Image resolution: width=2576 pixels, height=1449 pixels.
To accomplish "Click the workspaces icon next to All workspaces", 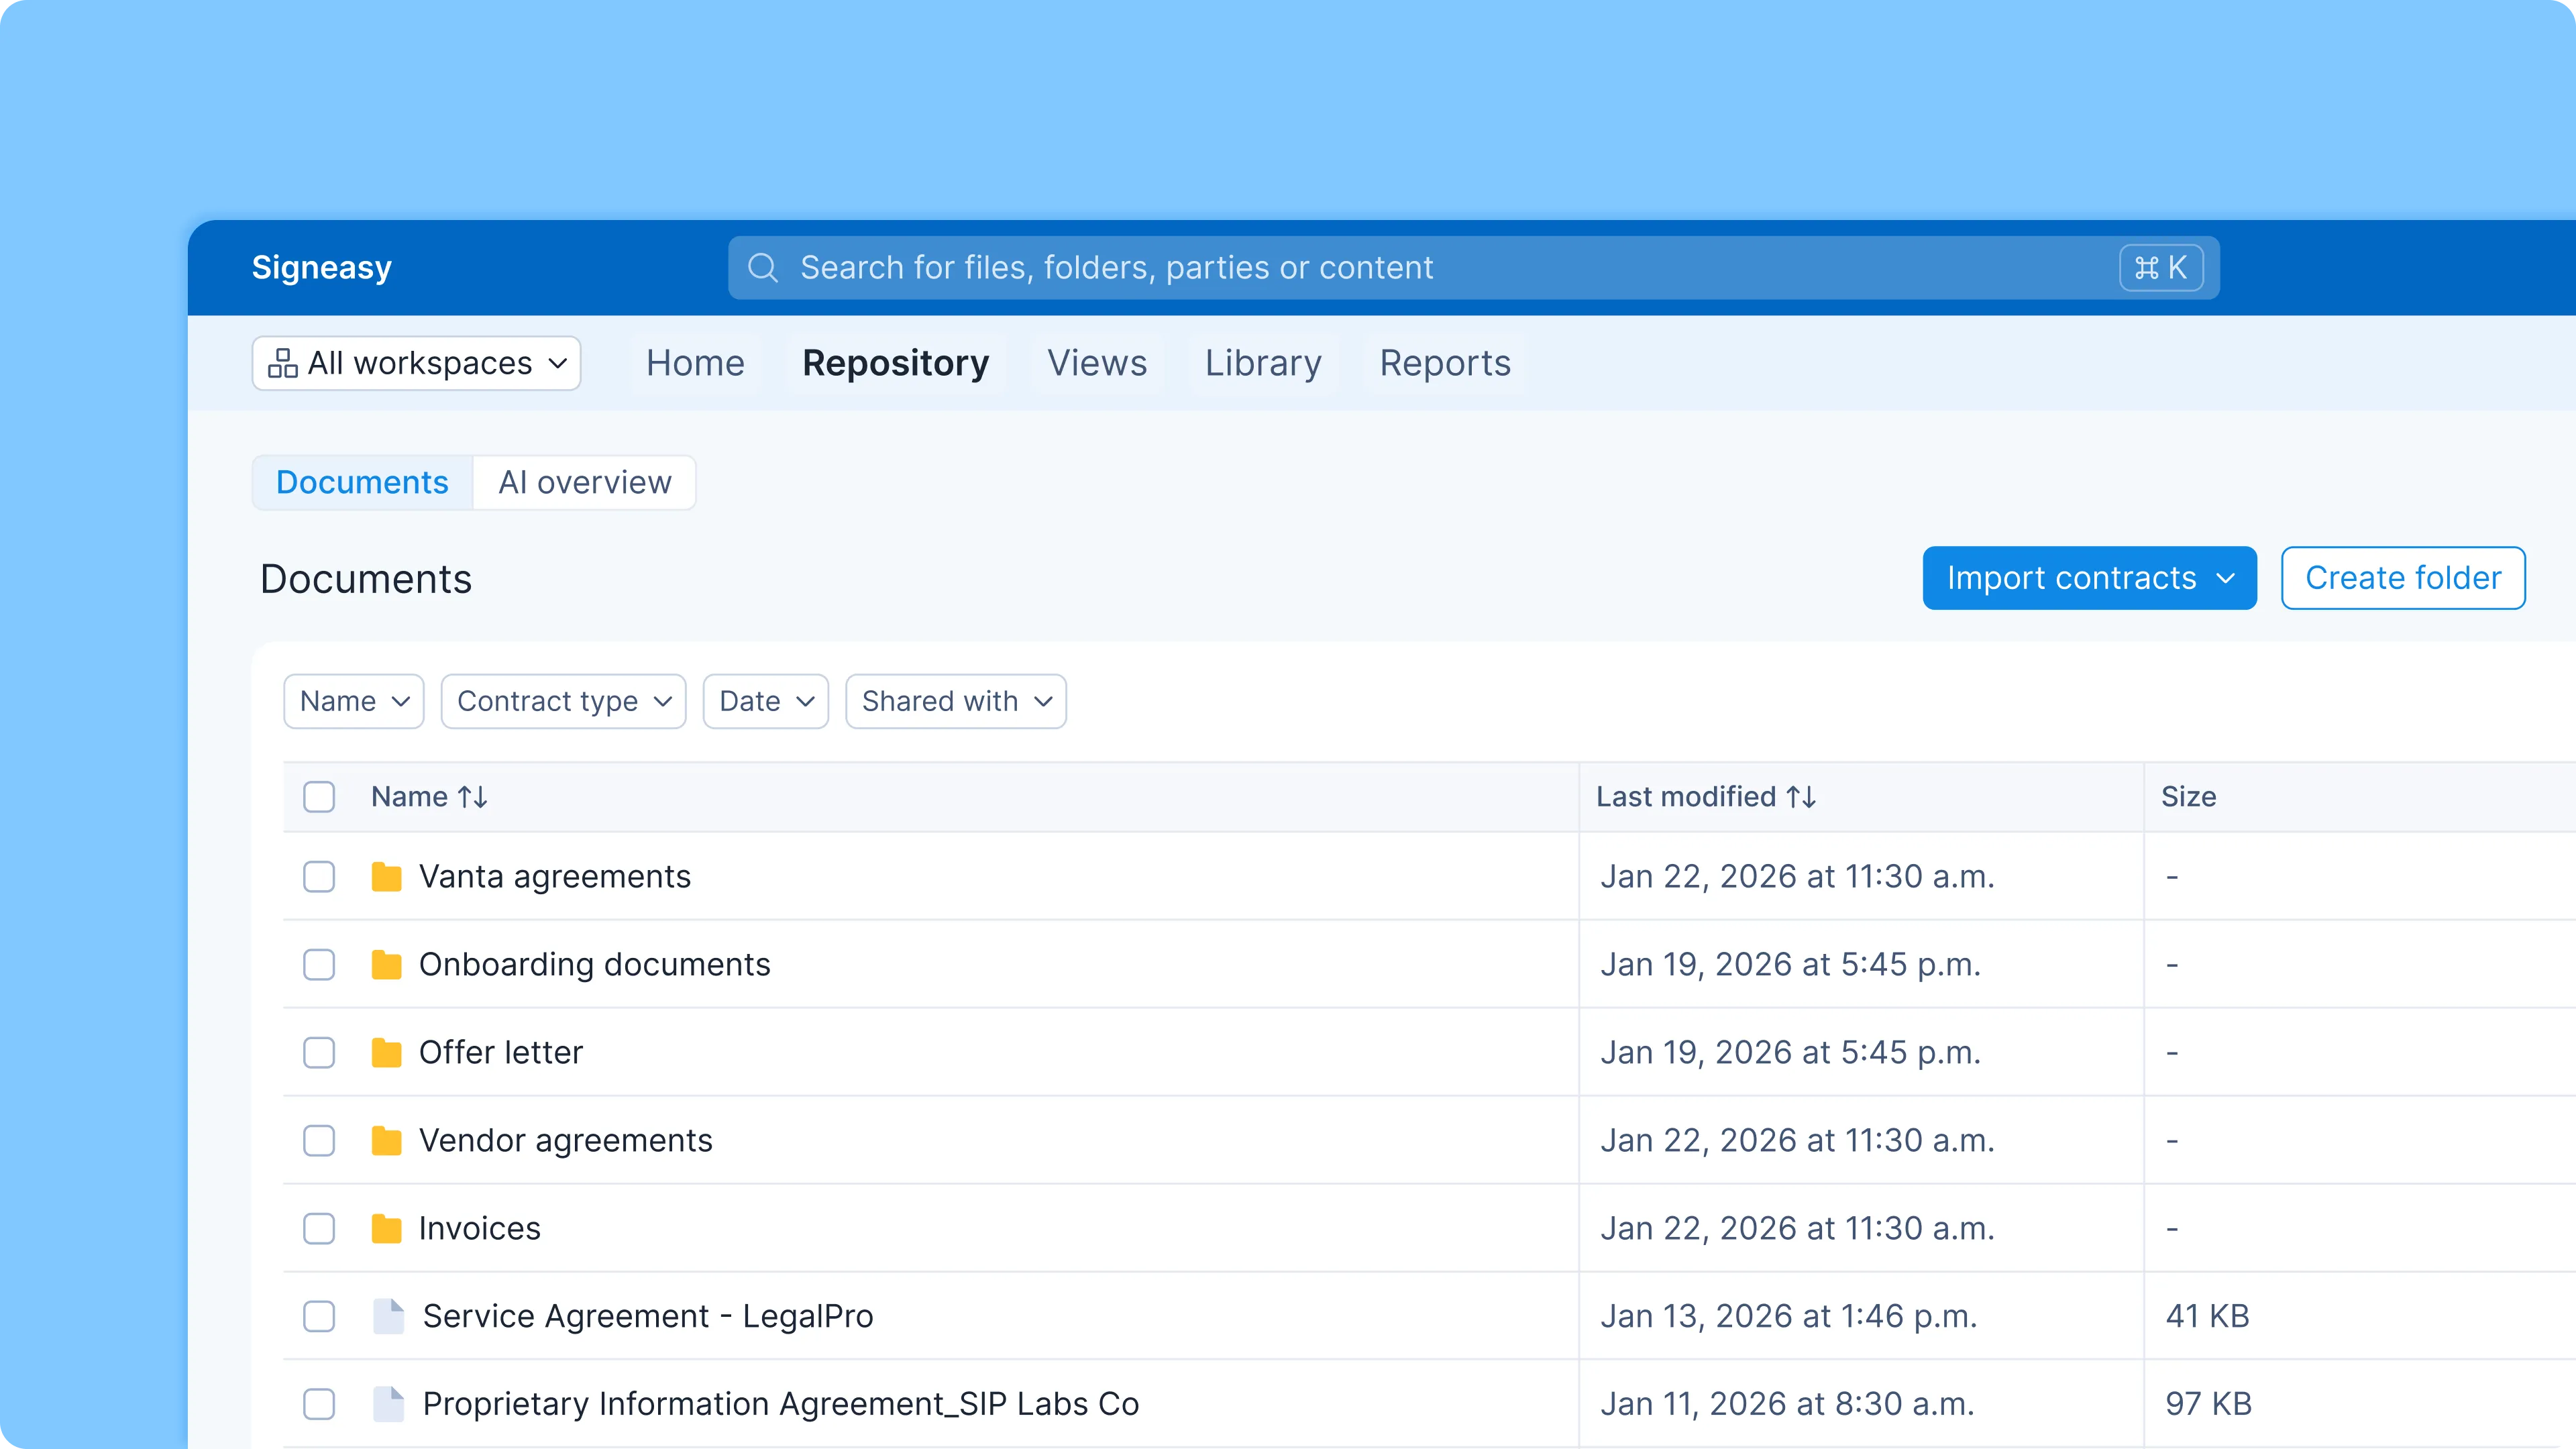I will (283, 363).
